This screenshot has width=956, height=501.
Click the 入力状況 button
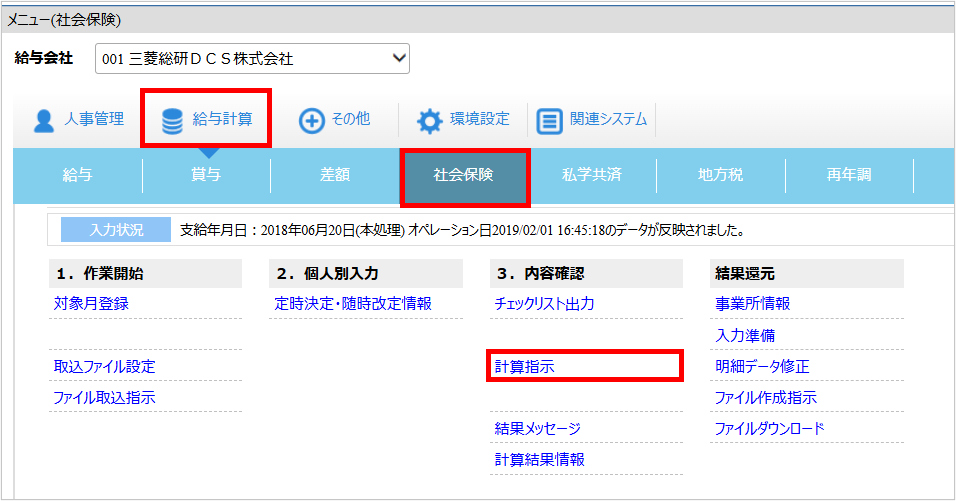point(116,230)
